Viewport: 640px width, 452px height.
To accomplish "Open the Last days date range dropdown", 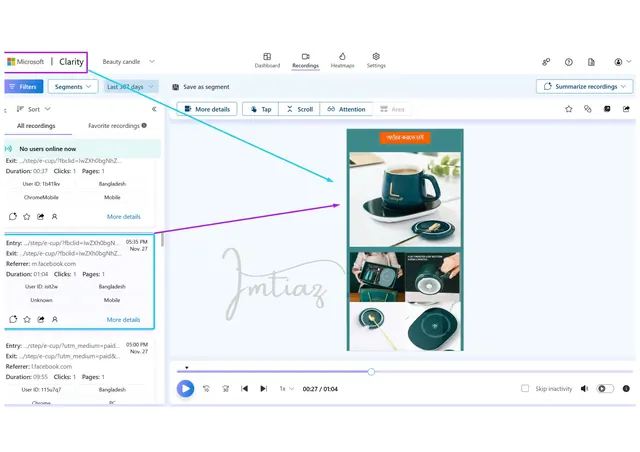I will 130,87.
